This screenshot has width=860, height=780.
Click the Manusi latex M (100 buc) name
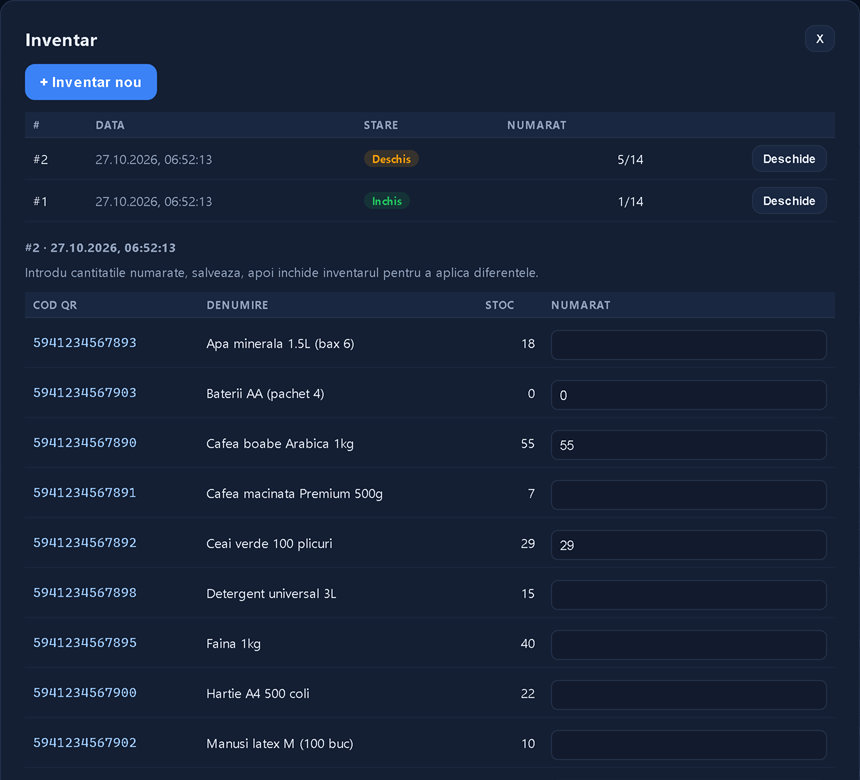(280, 744)
